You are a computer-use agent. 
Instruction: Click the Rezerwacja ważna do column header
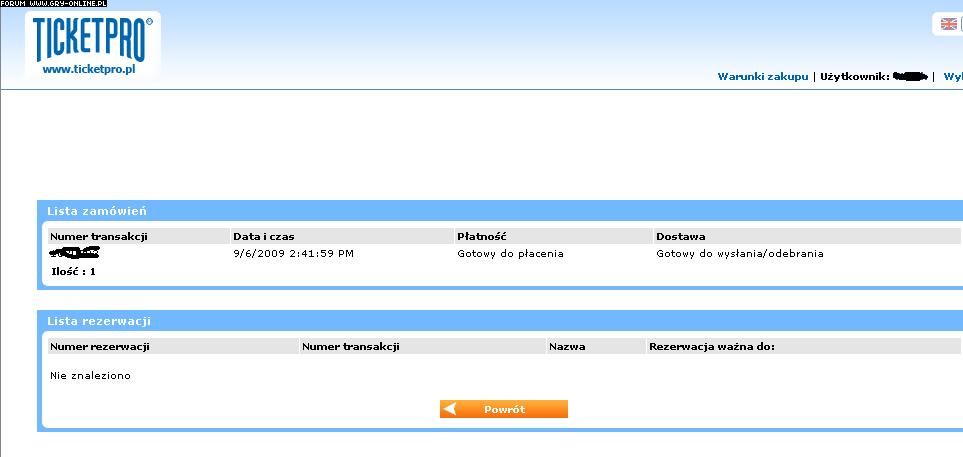click(712, 346)
